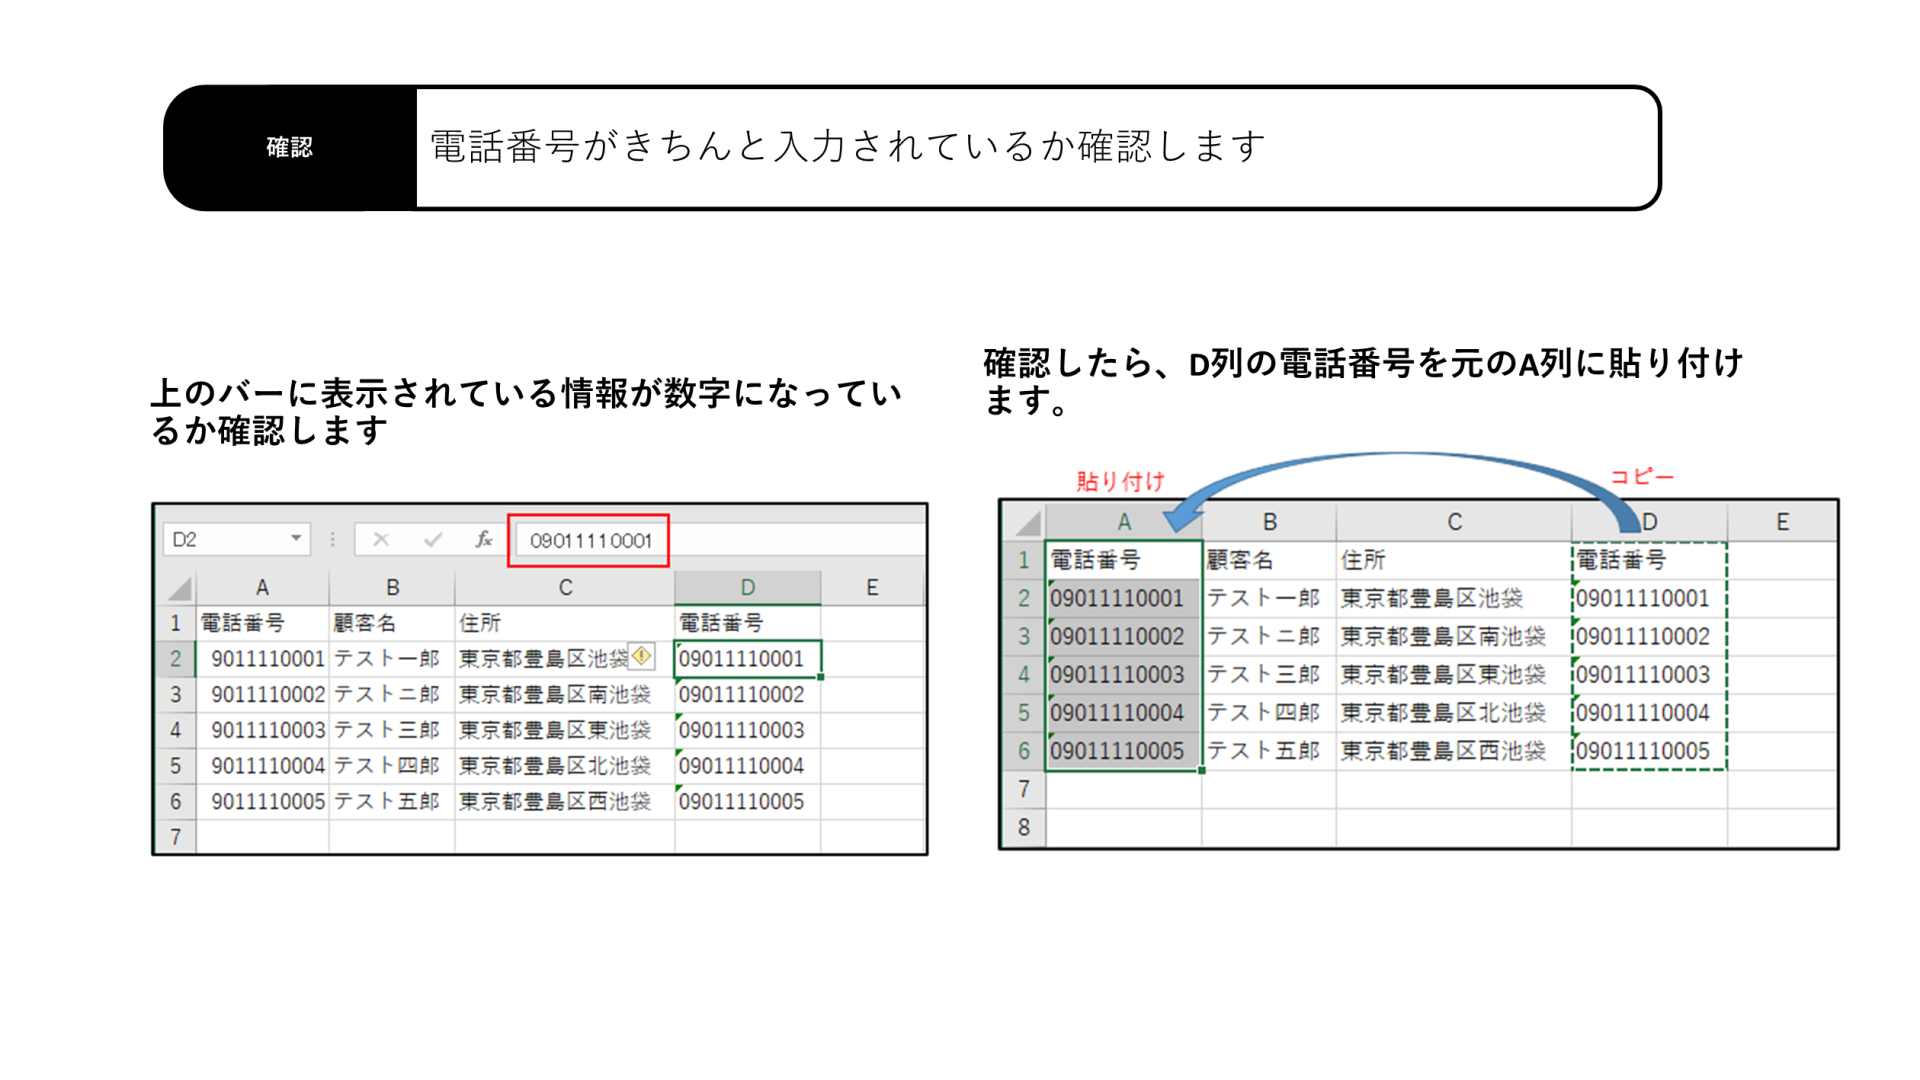Open Insert Function via the fx icon
Viewport: 1920px width, 1080px height.
pyautogui.click(x=484, y=540)
